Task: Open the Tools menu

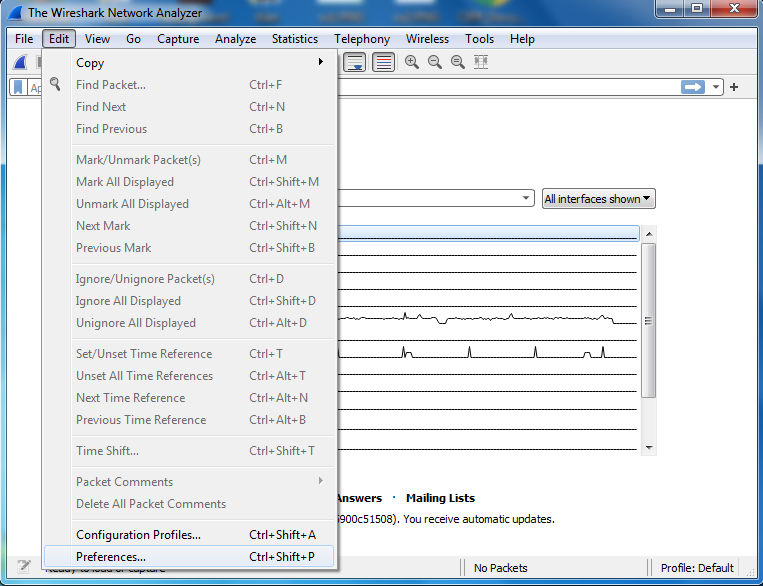Action: 479,39
